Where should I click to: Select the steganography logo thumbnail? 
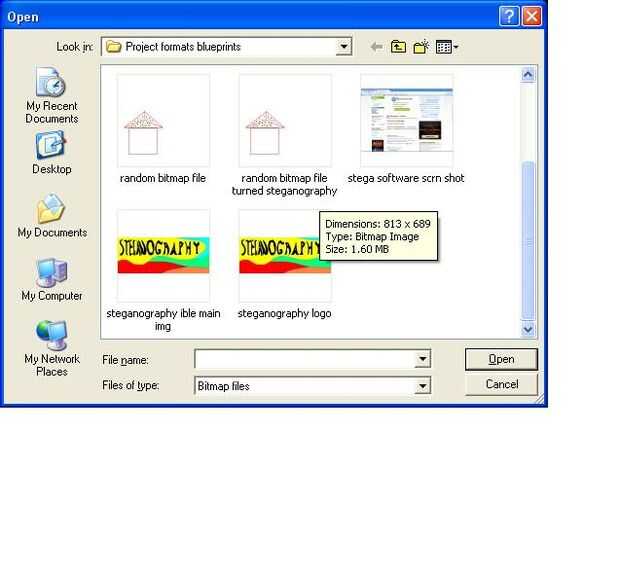tap(285, 255)
